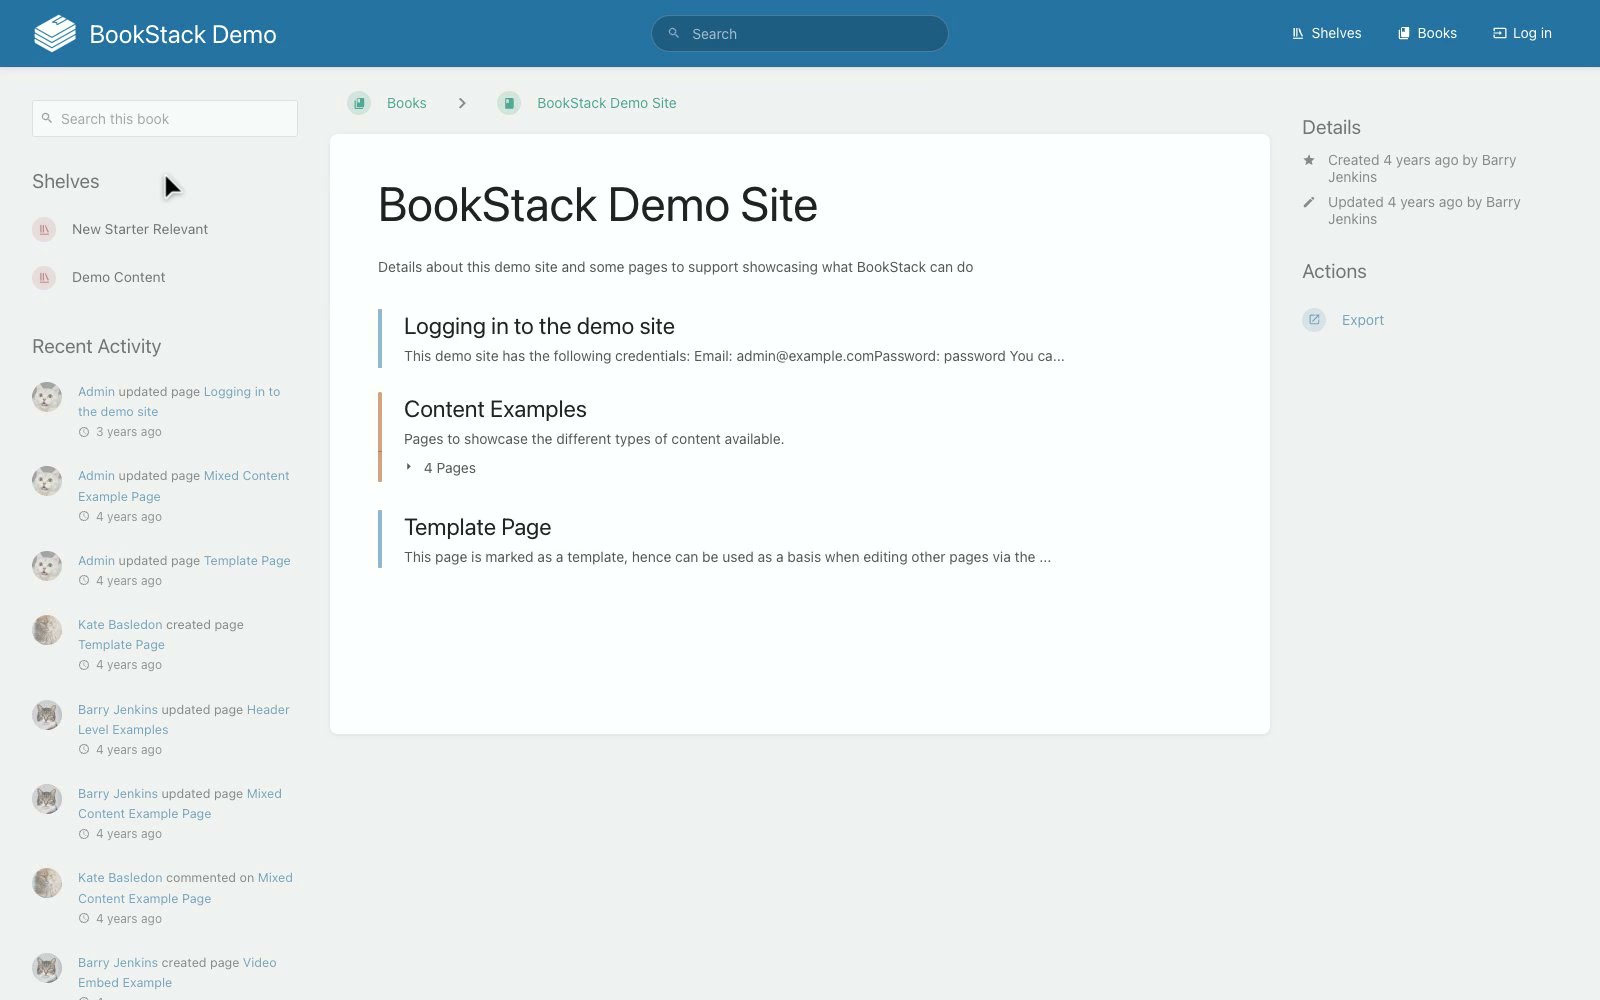Click the Books icon in top navigation

(x=1404, y=33)
